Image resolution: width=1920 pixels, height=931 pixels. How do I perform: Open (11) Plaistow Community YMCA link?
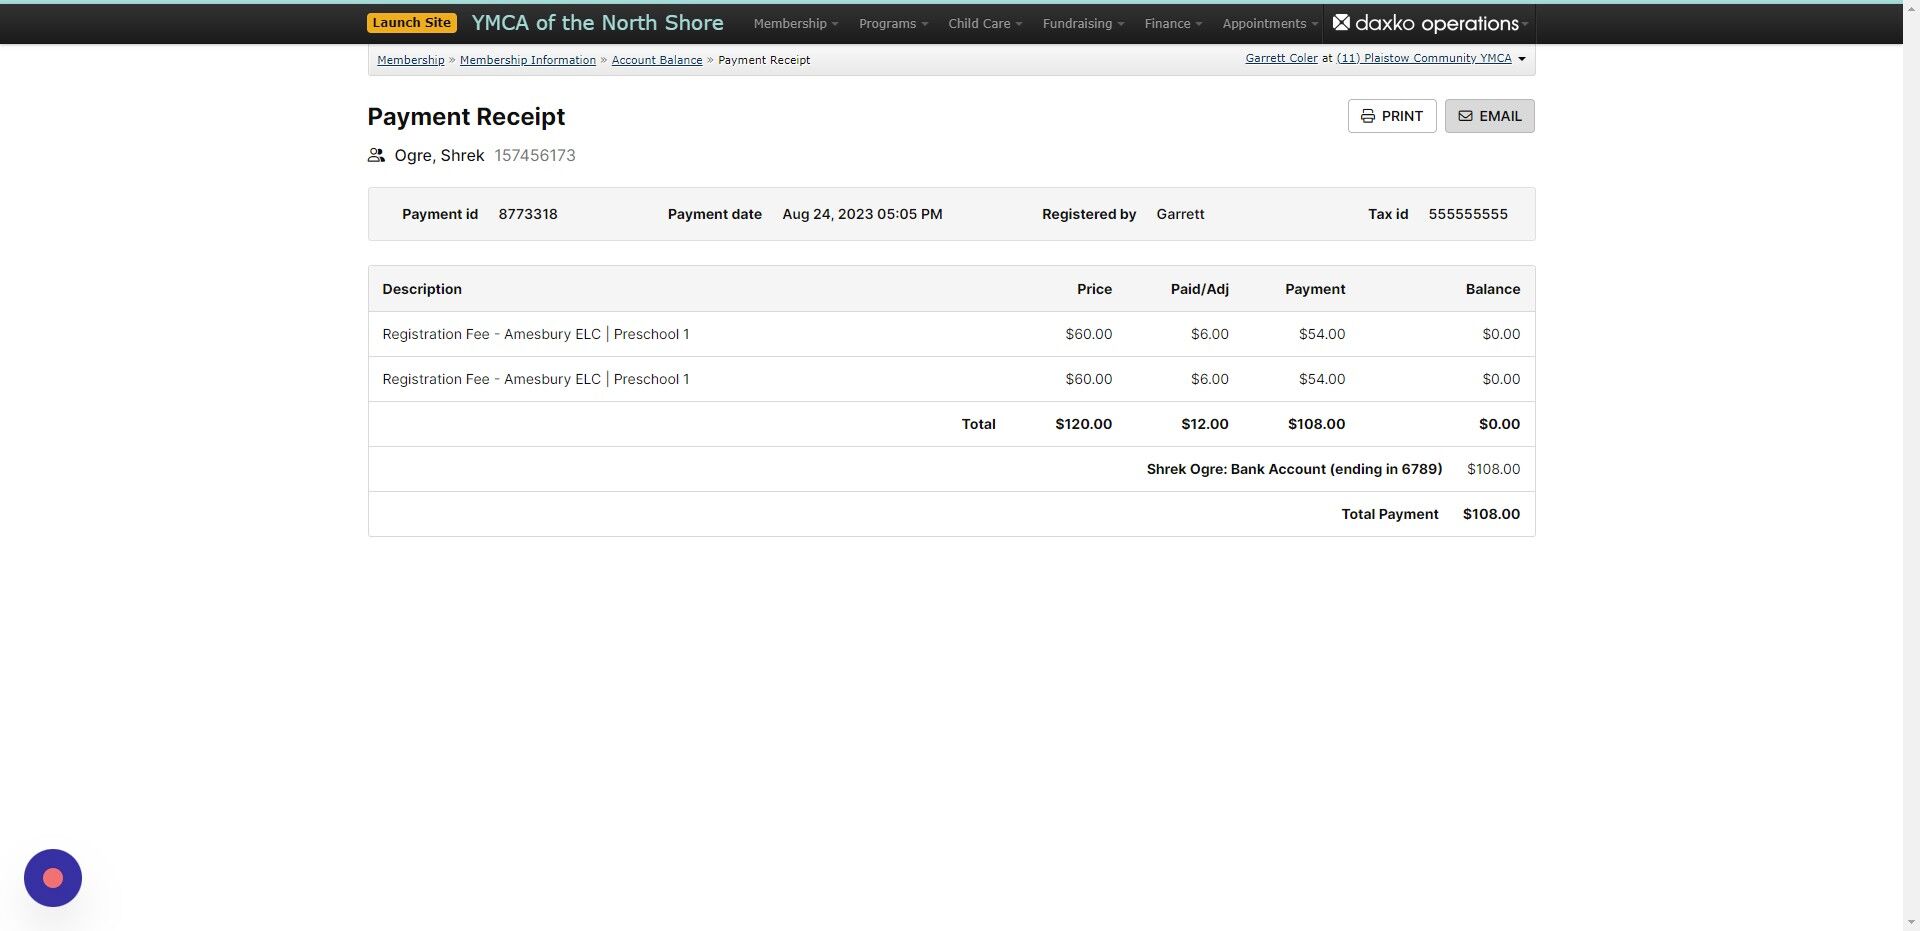coord(1424,58)
